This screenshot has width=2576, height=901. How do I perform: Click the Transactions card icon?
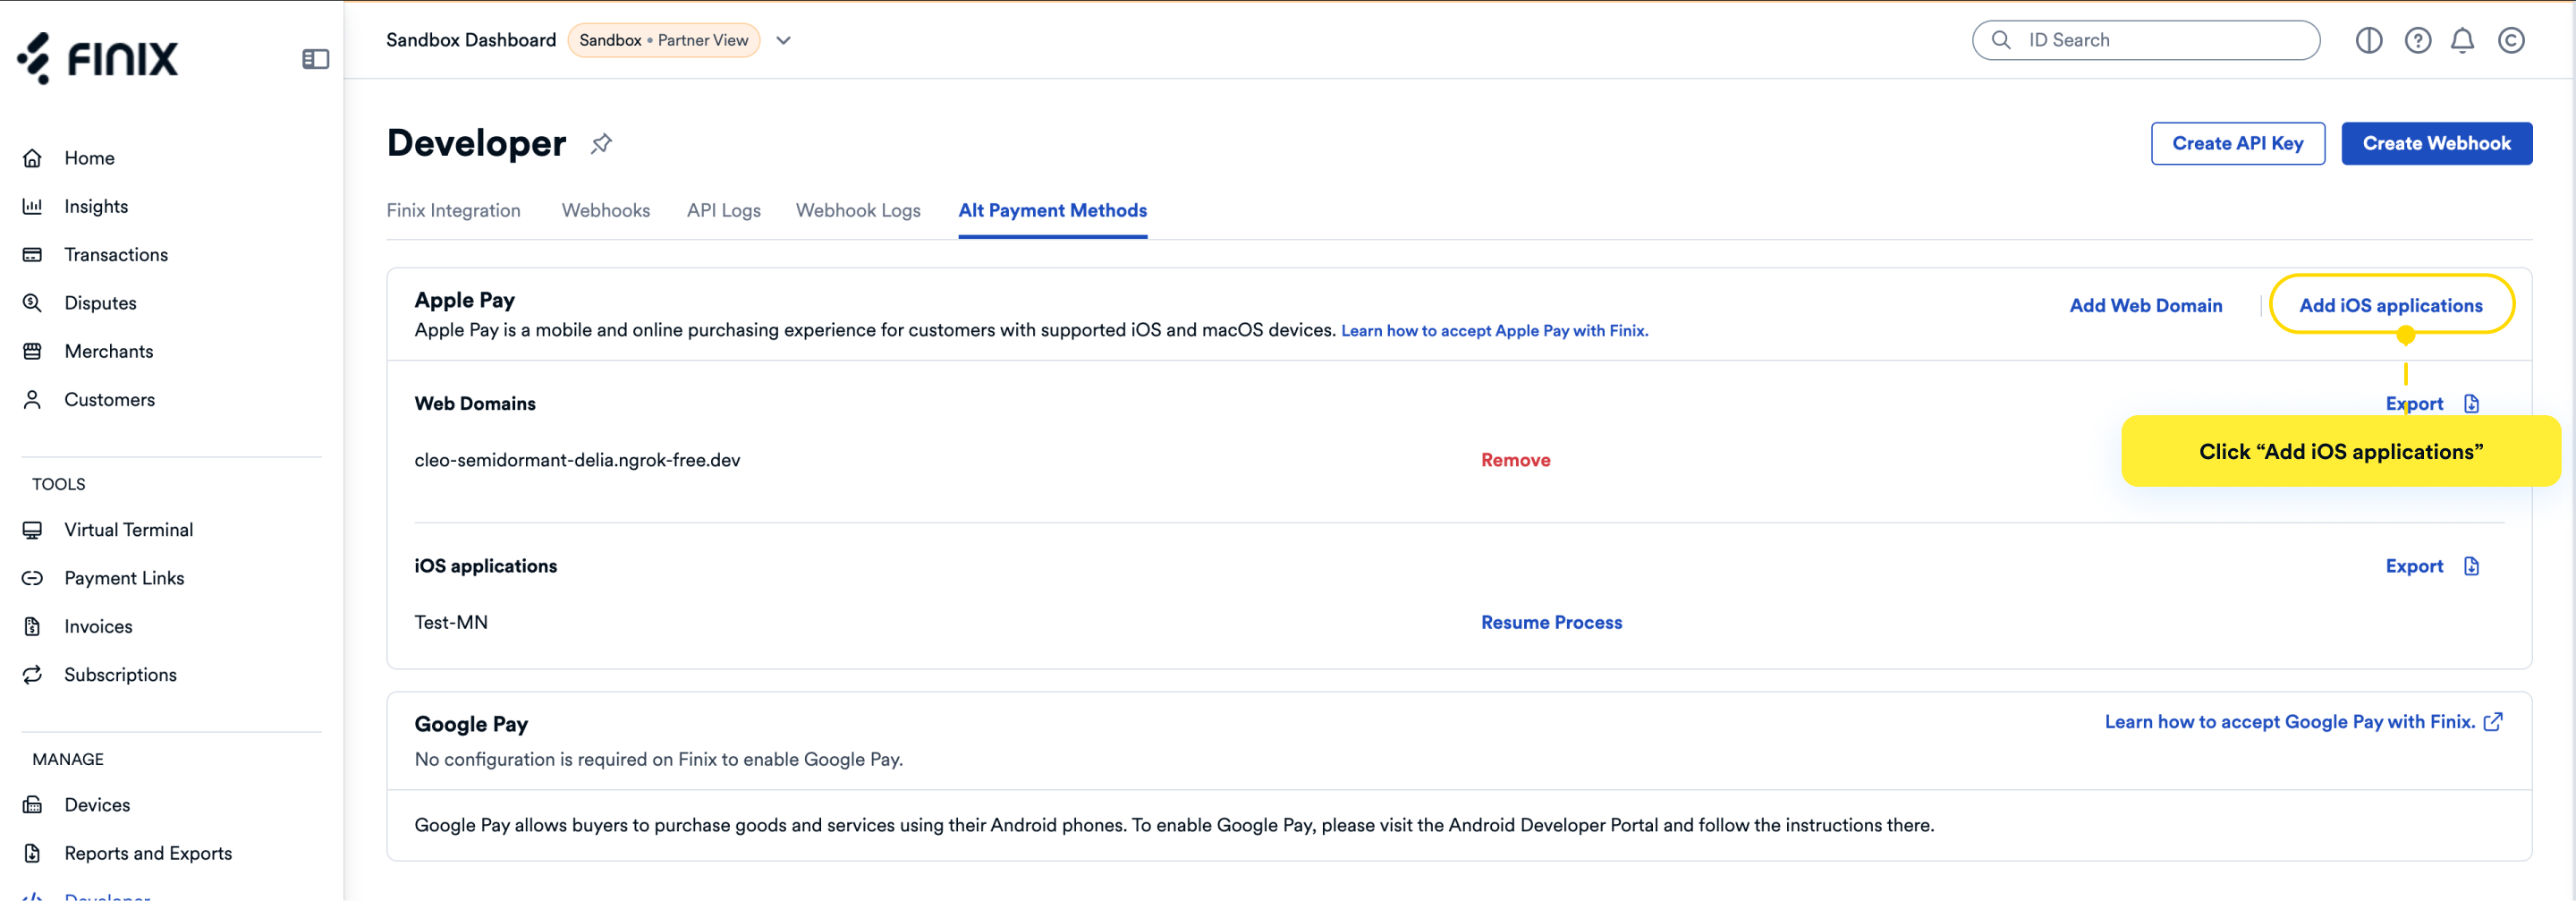(32, 255)
